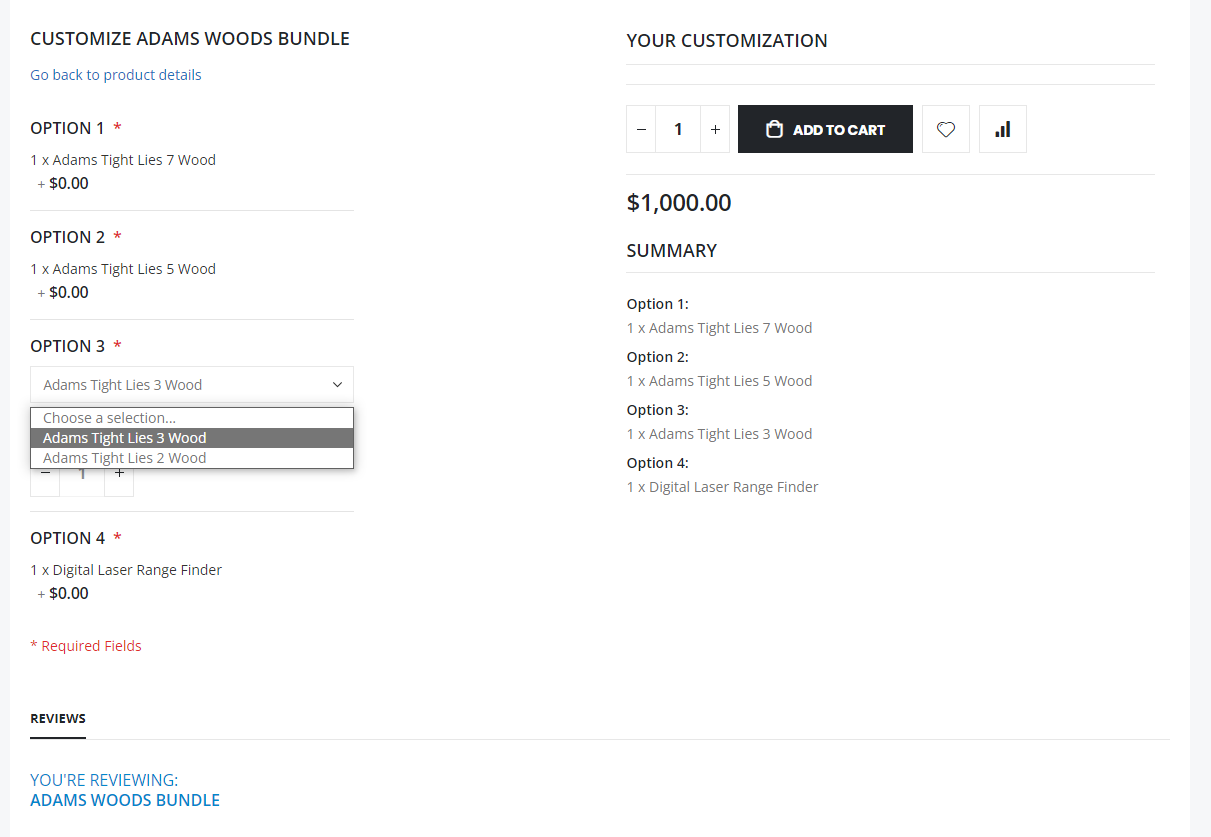Viewport: 1211px width, 837px height.
Task: Click the Required Fields note
Action: tap(86, 646)
